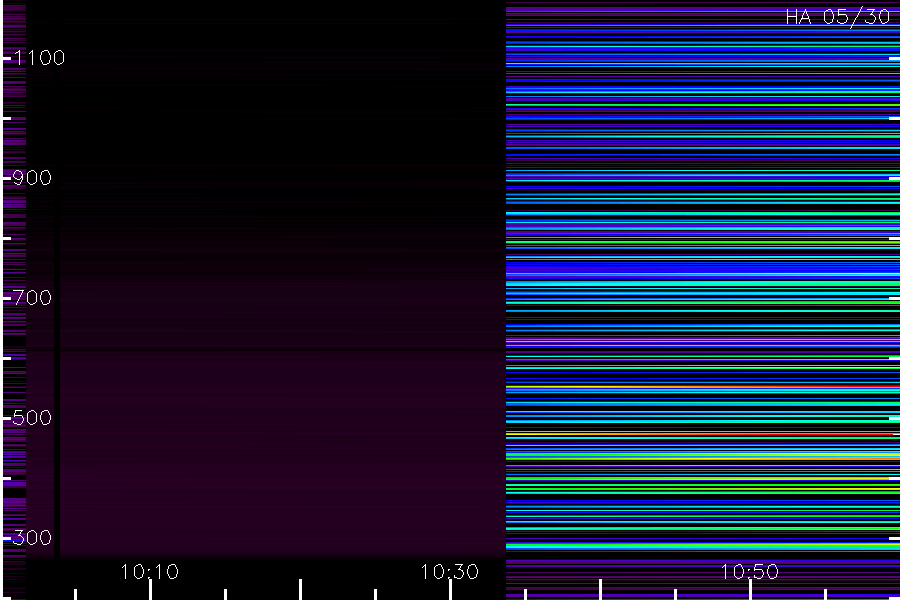Click the 300 frequency axis label

coord(32,538)
